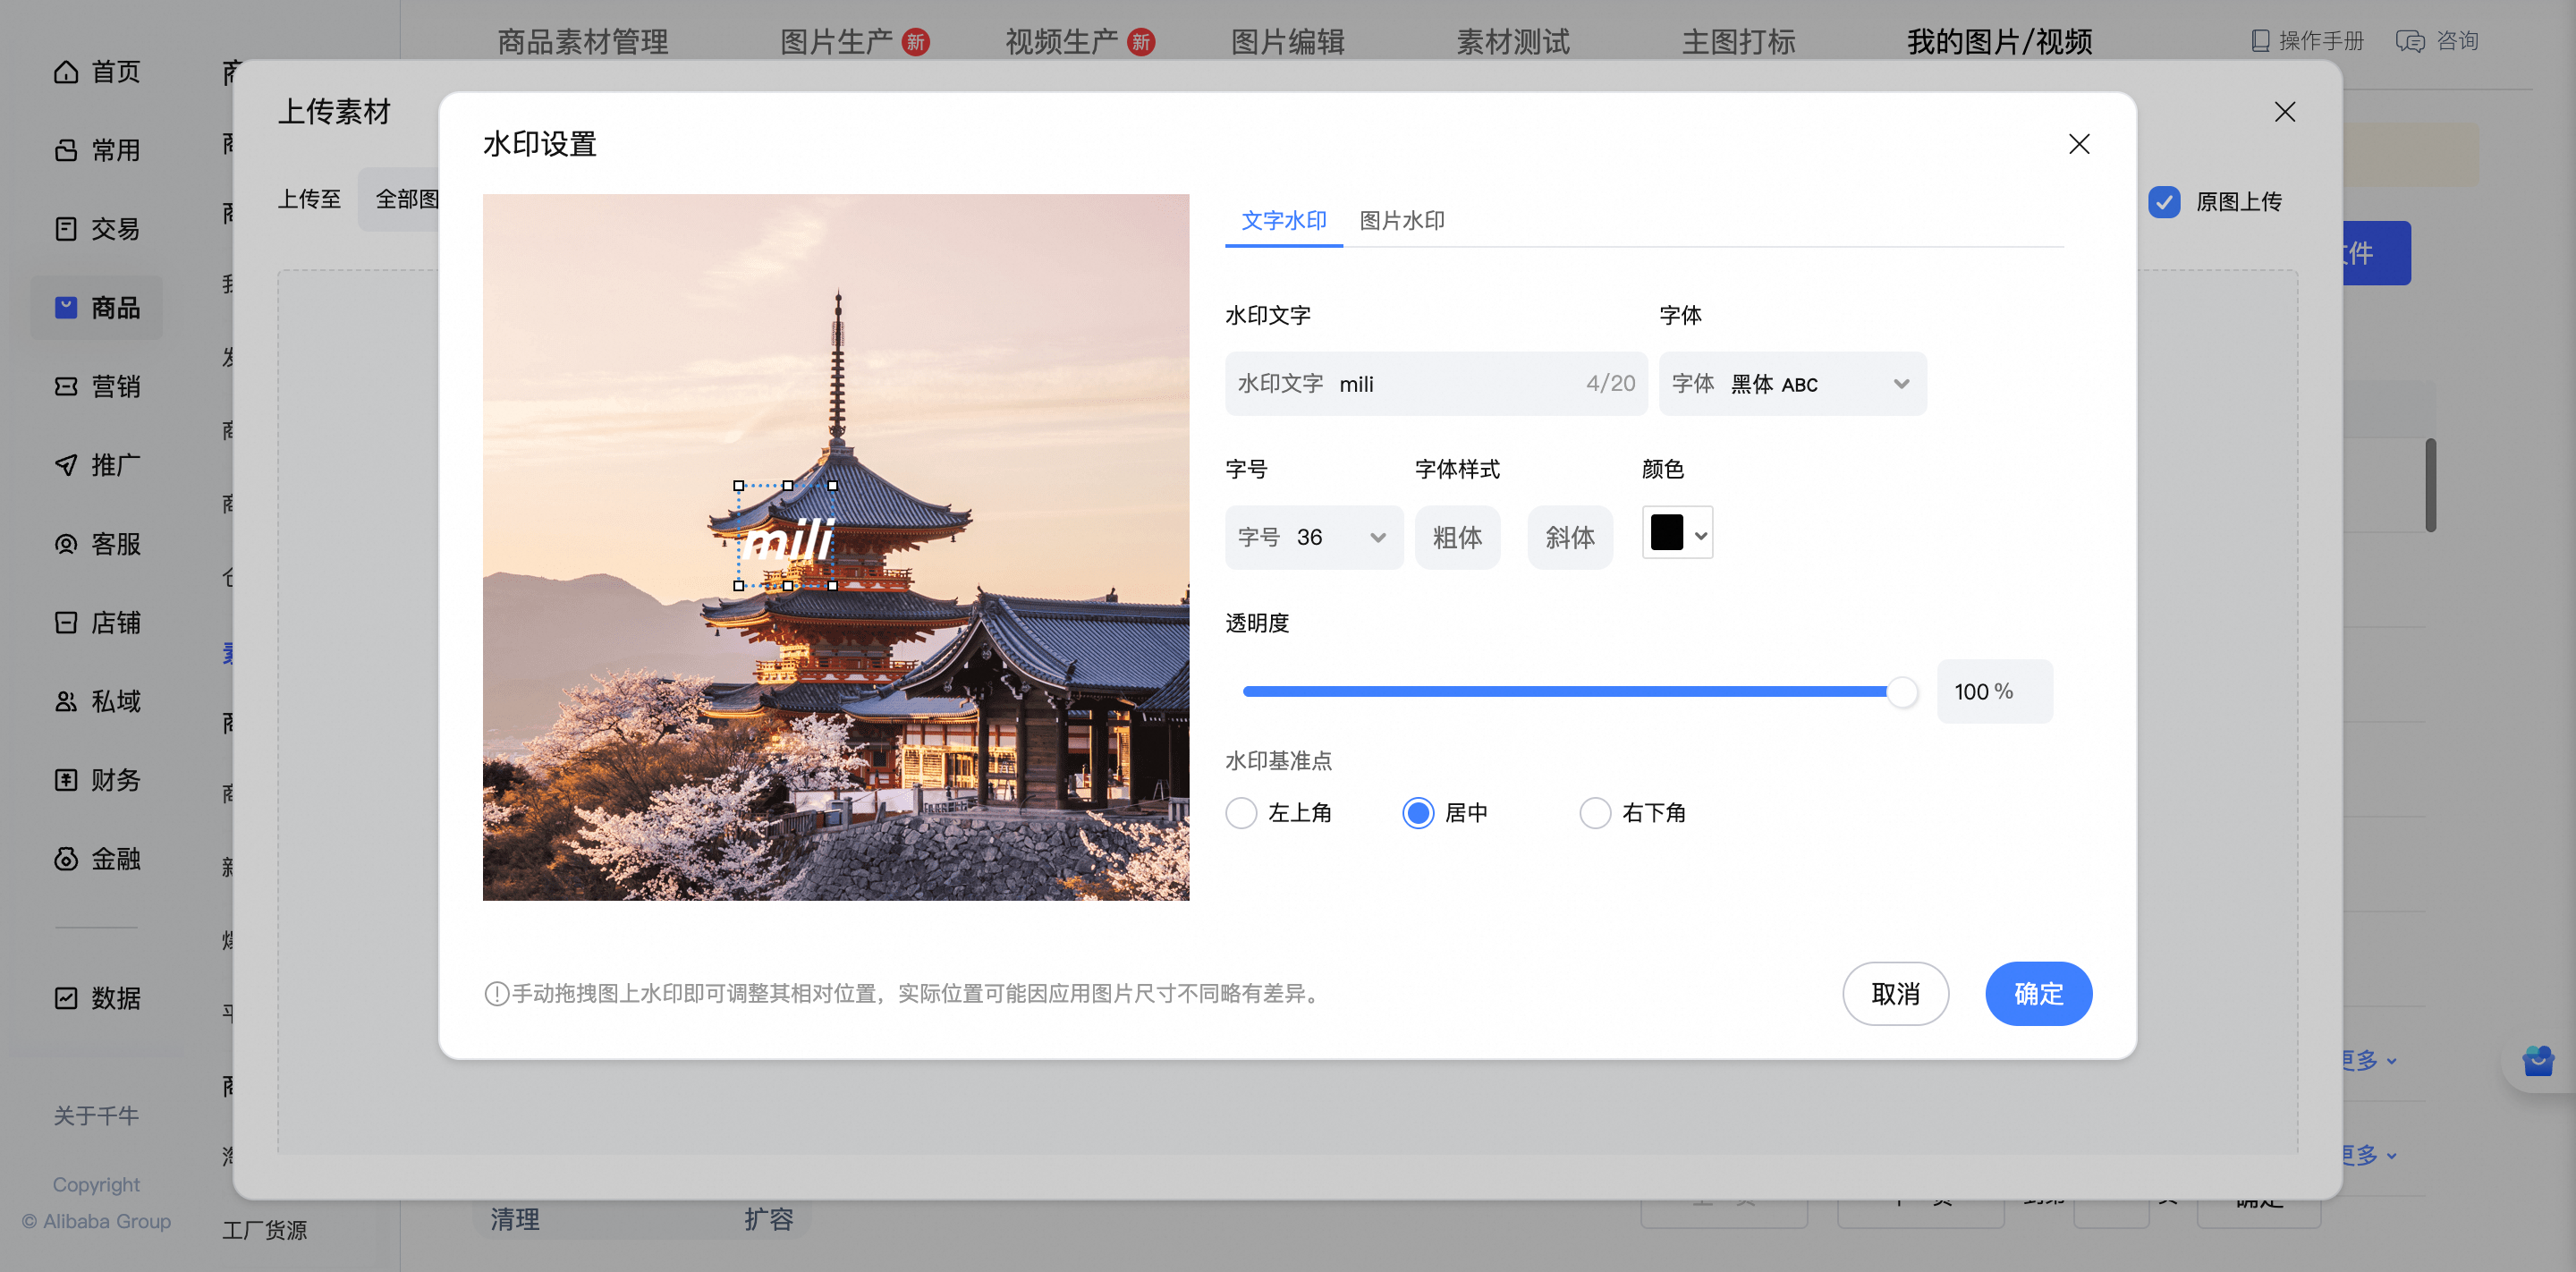Viewport: 2576px width, 1272px height.
Task: Click the 水印文字 mili input field
Action: pos(1436,384)
